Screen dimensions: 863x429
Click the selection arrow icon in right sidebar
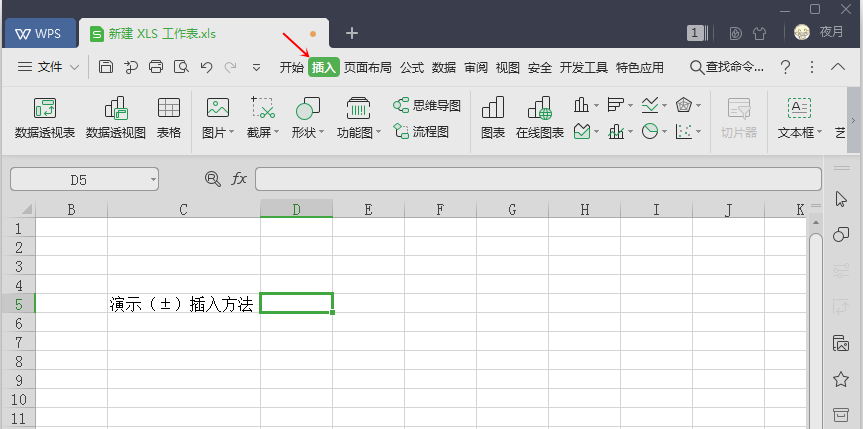click(x=840, y=199)
